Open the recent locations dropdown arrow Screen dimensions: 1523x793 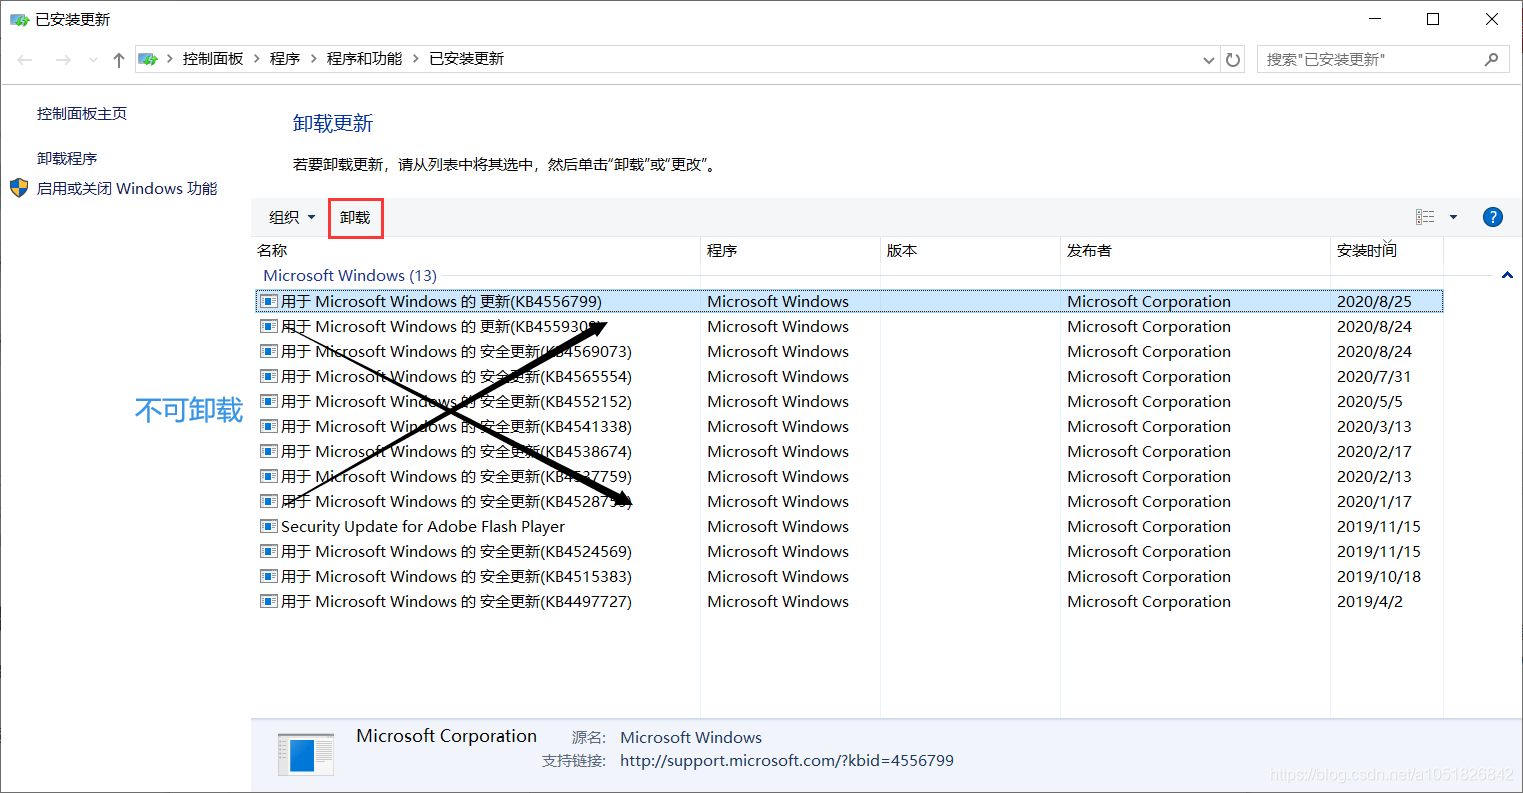click(x=93, y=60)
